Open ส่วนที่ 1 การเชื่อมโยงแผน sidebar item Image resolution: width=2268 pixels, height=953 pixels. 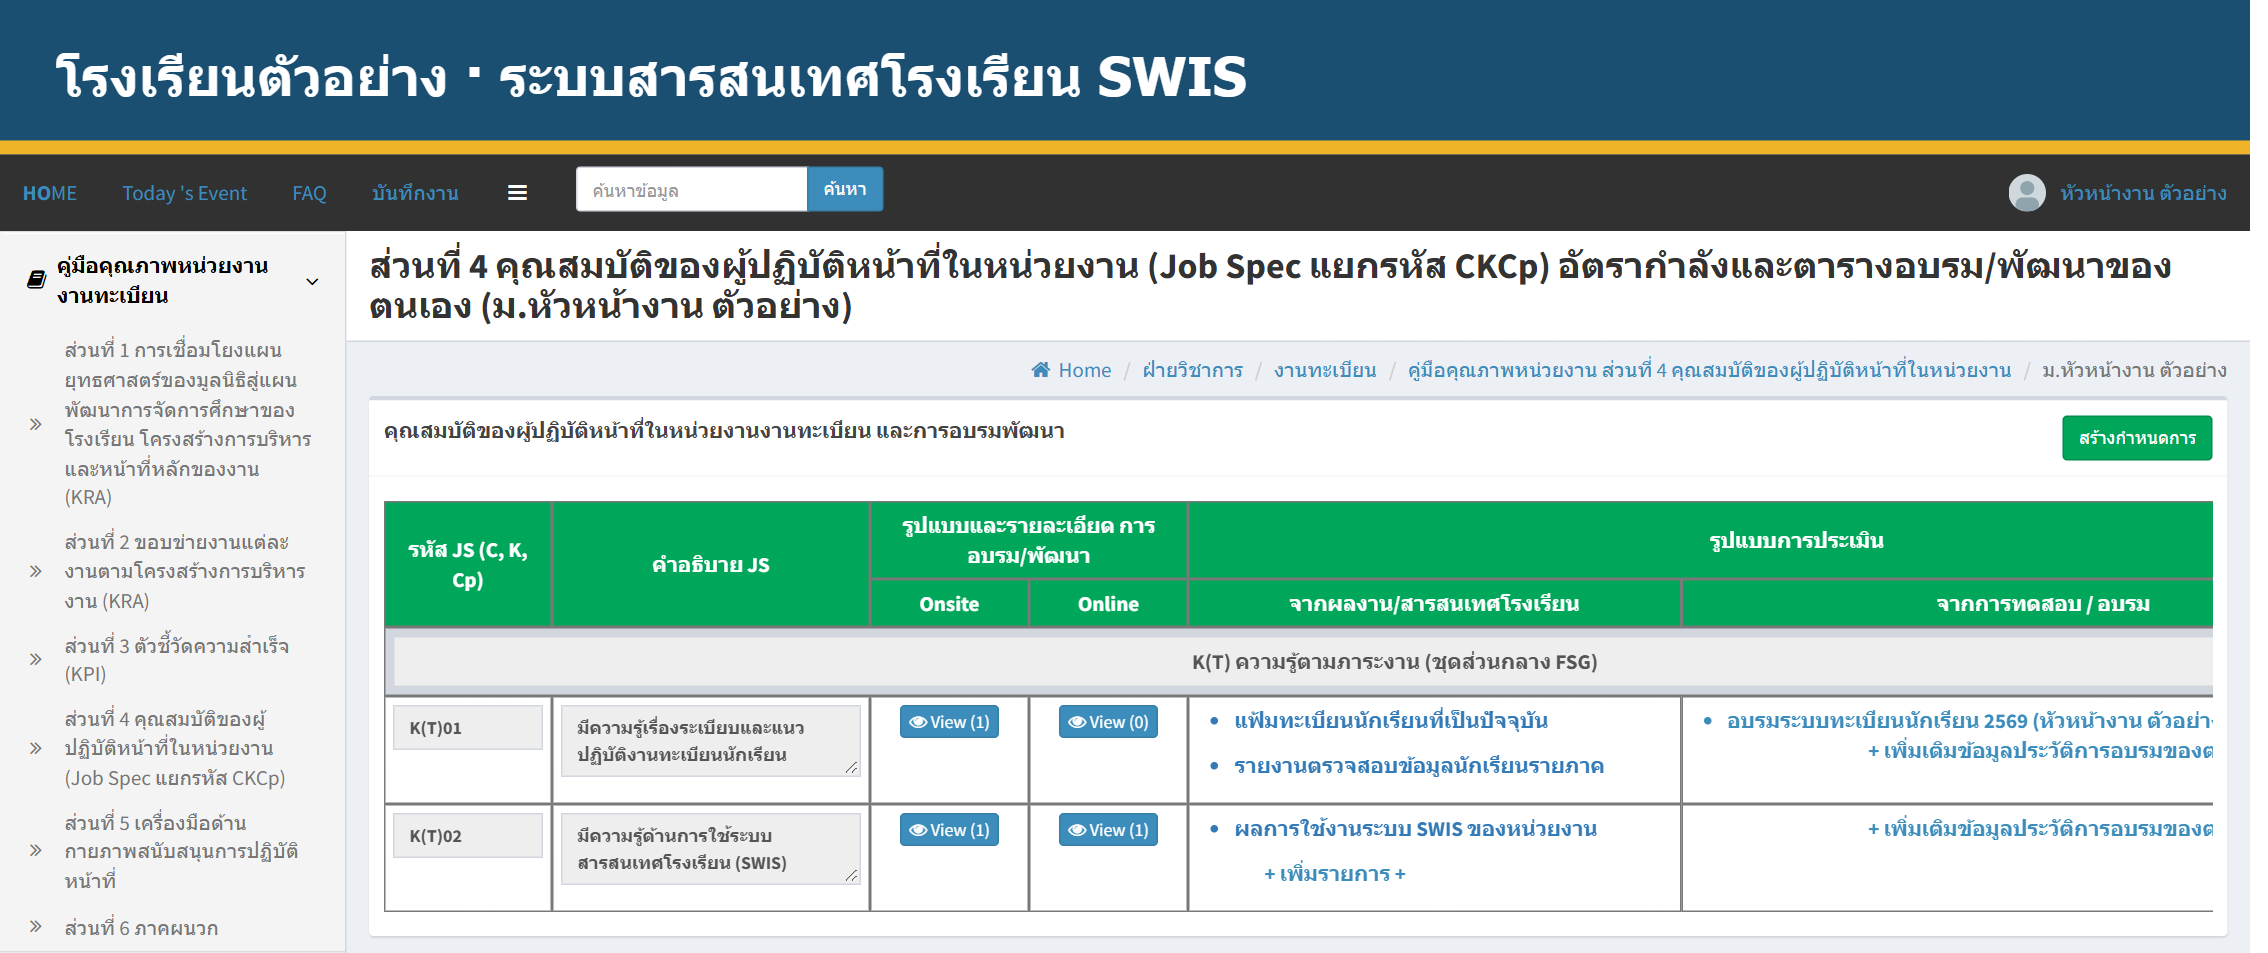[188, 424]
